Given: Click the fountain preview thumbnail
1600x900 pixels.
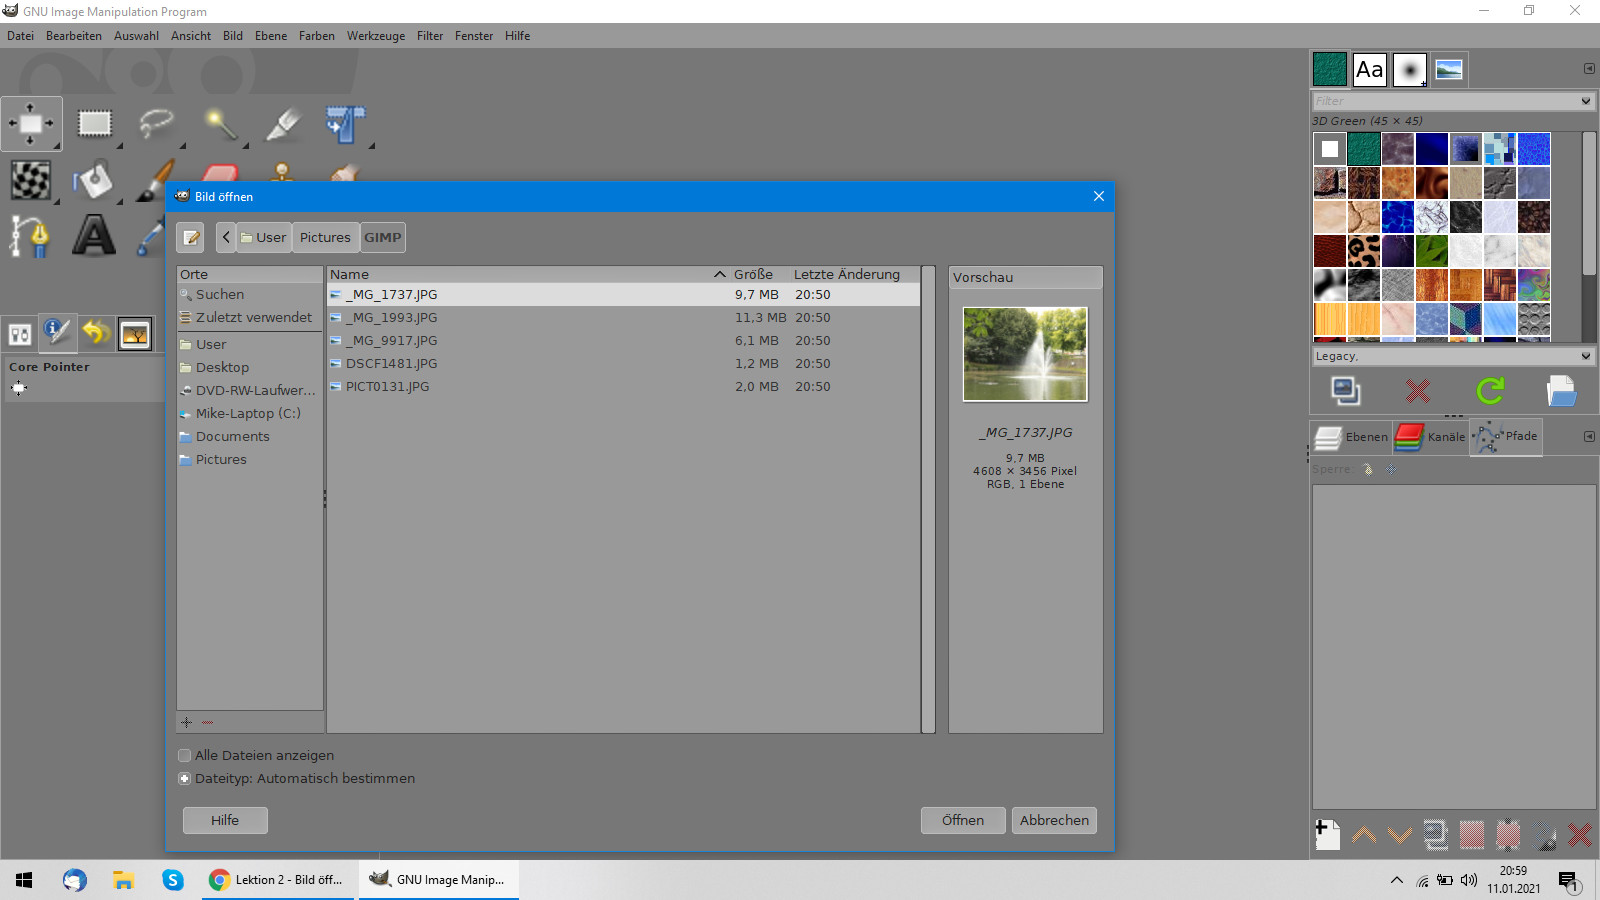Looking at the screenshot, I should click(1025, 354).
